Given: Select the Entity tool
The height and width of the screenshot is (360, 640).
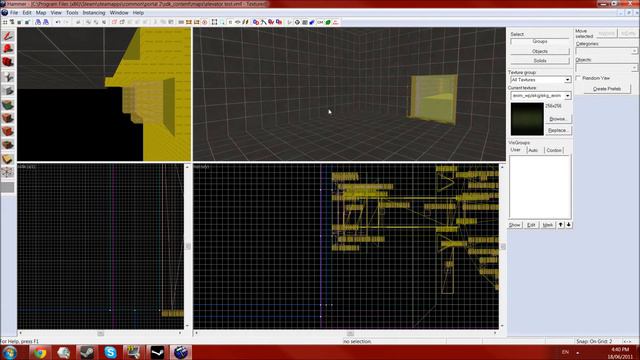Looking at the screenshot, I should [x=8, y=76].
